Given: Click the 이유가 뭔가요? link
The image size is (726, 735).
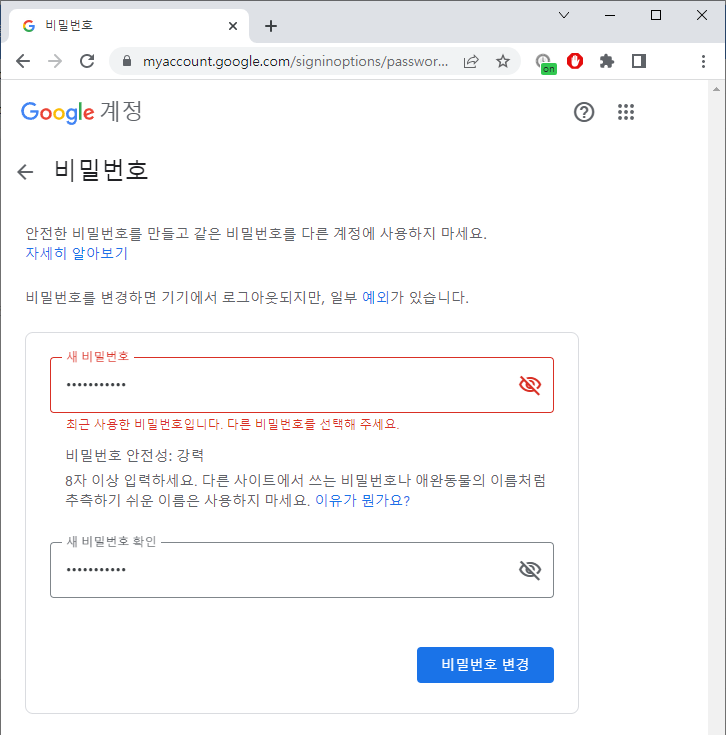Looking at the screenshot, I should (x=363, y=500).
